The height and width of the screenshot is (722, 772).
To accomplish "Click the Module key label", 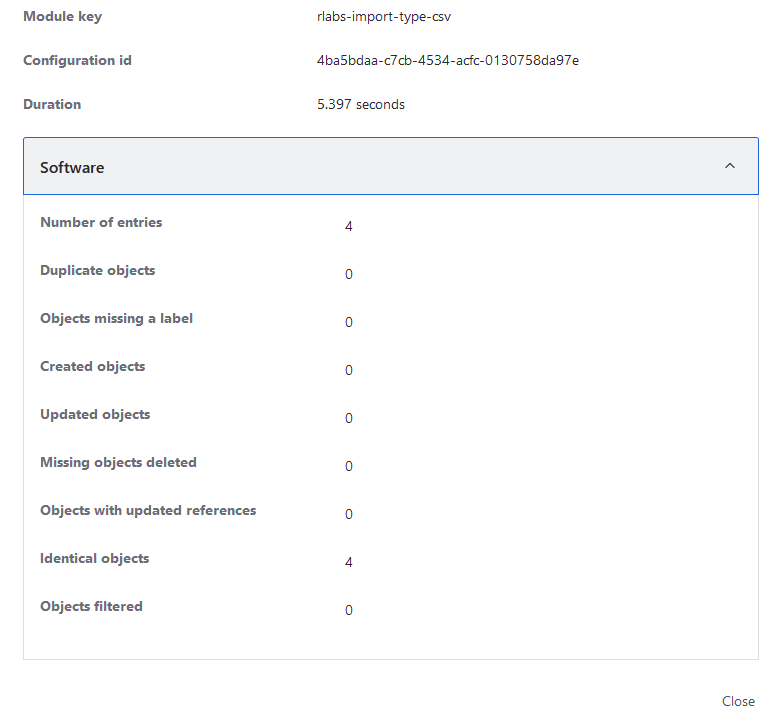I will pos(62,17).
